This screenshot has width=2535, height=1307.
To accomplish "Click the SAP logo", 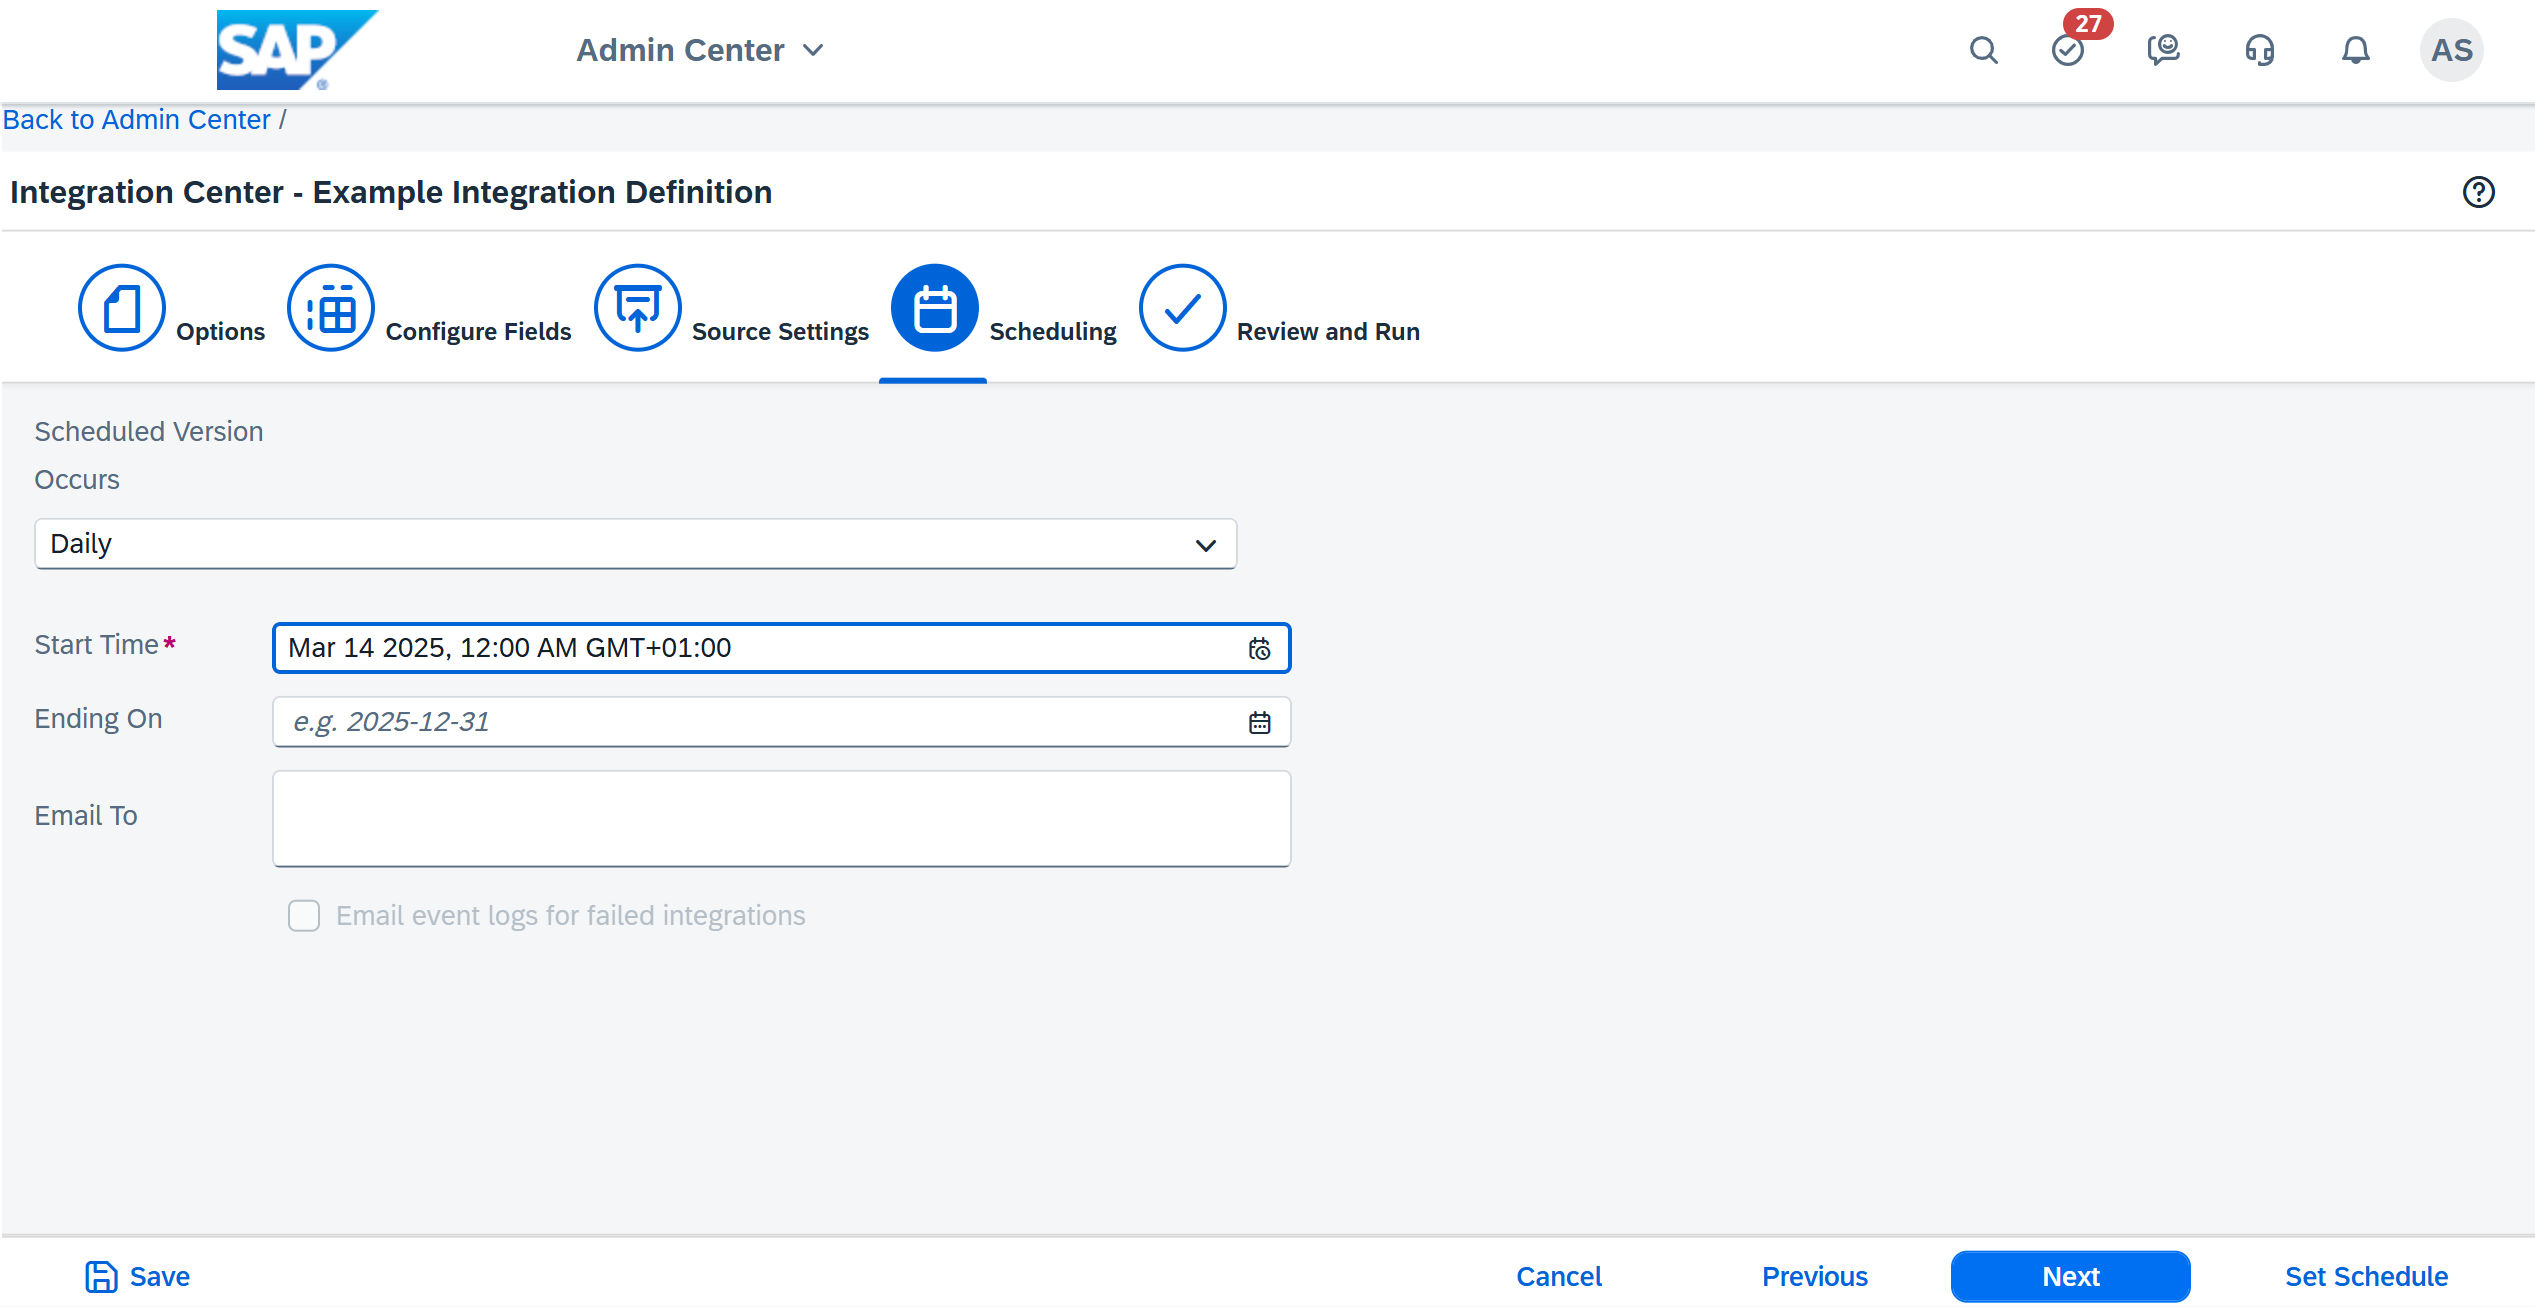I will click(x=296, y=50).
